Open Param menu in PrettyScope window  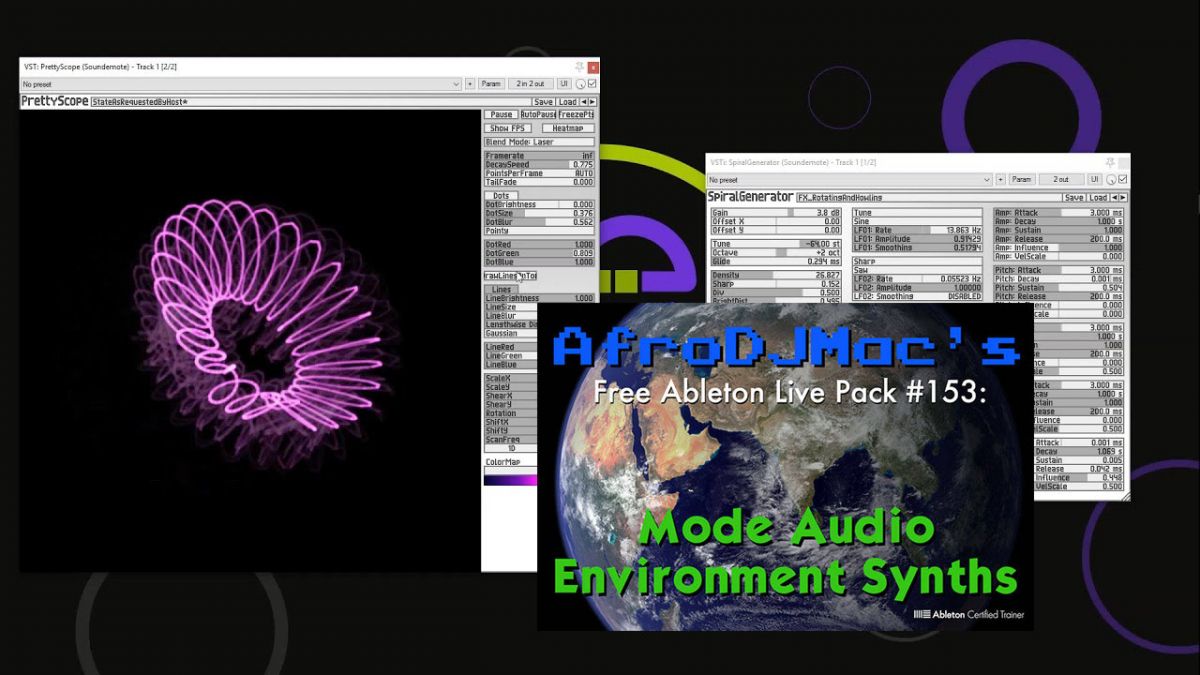[490, 84]
